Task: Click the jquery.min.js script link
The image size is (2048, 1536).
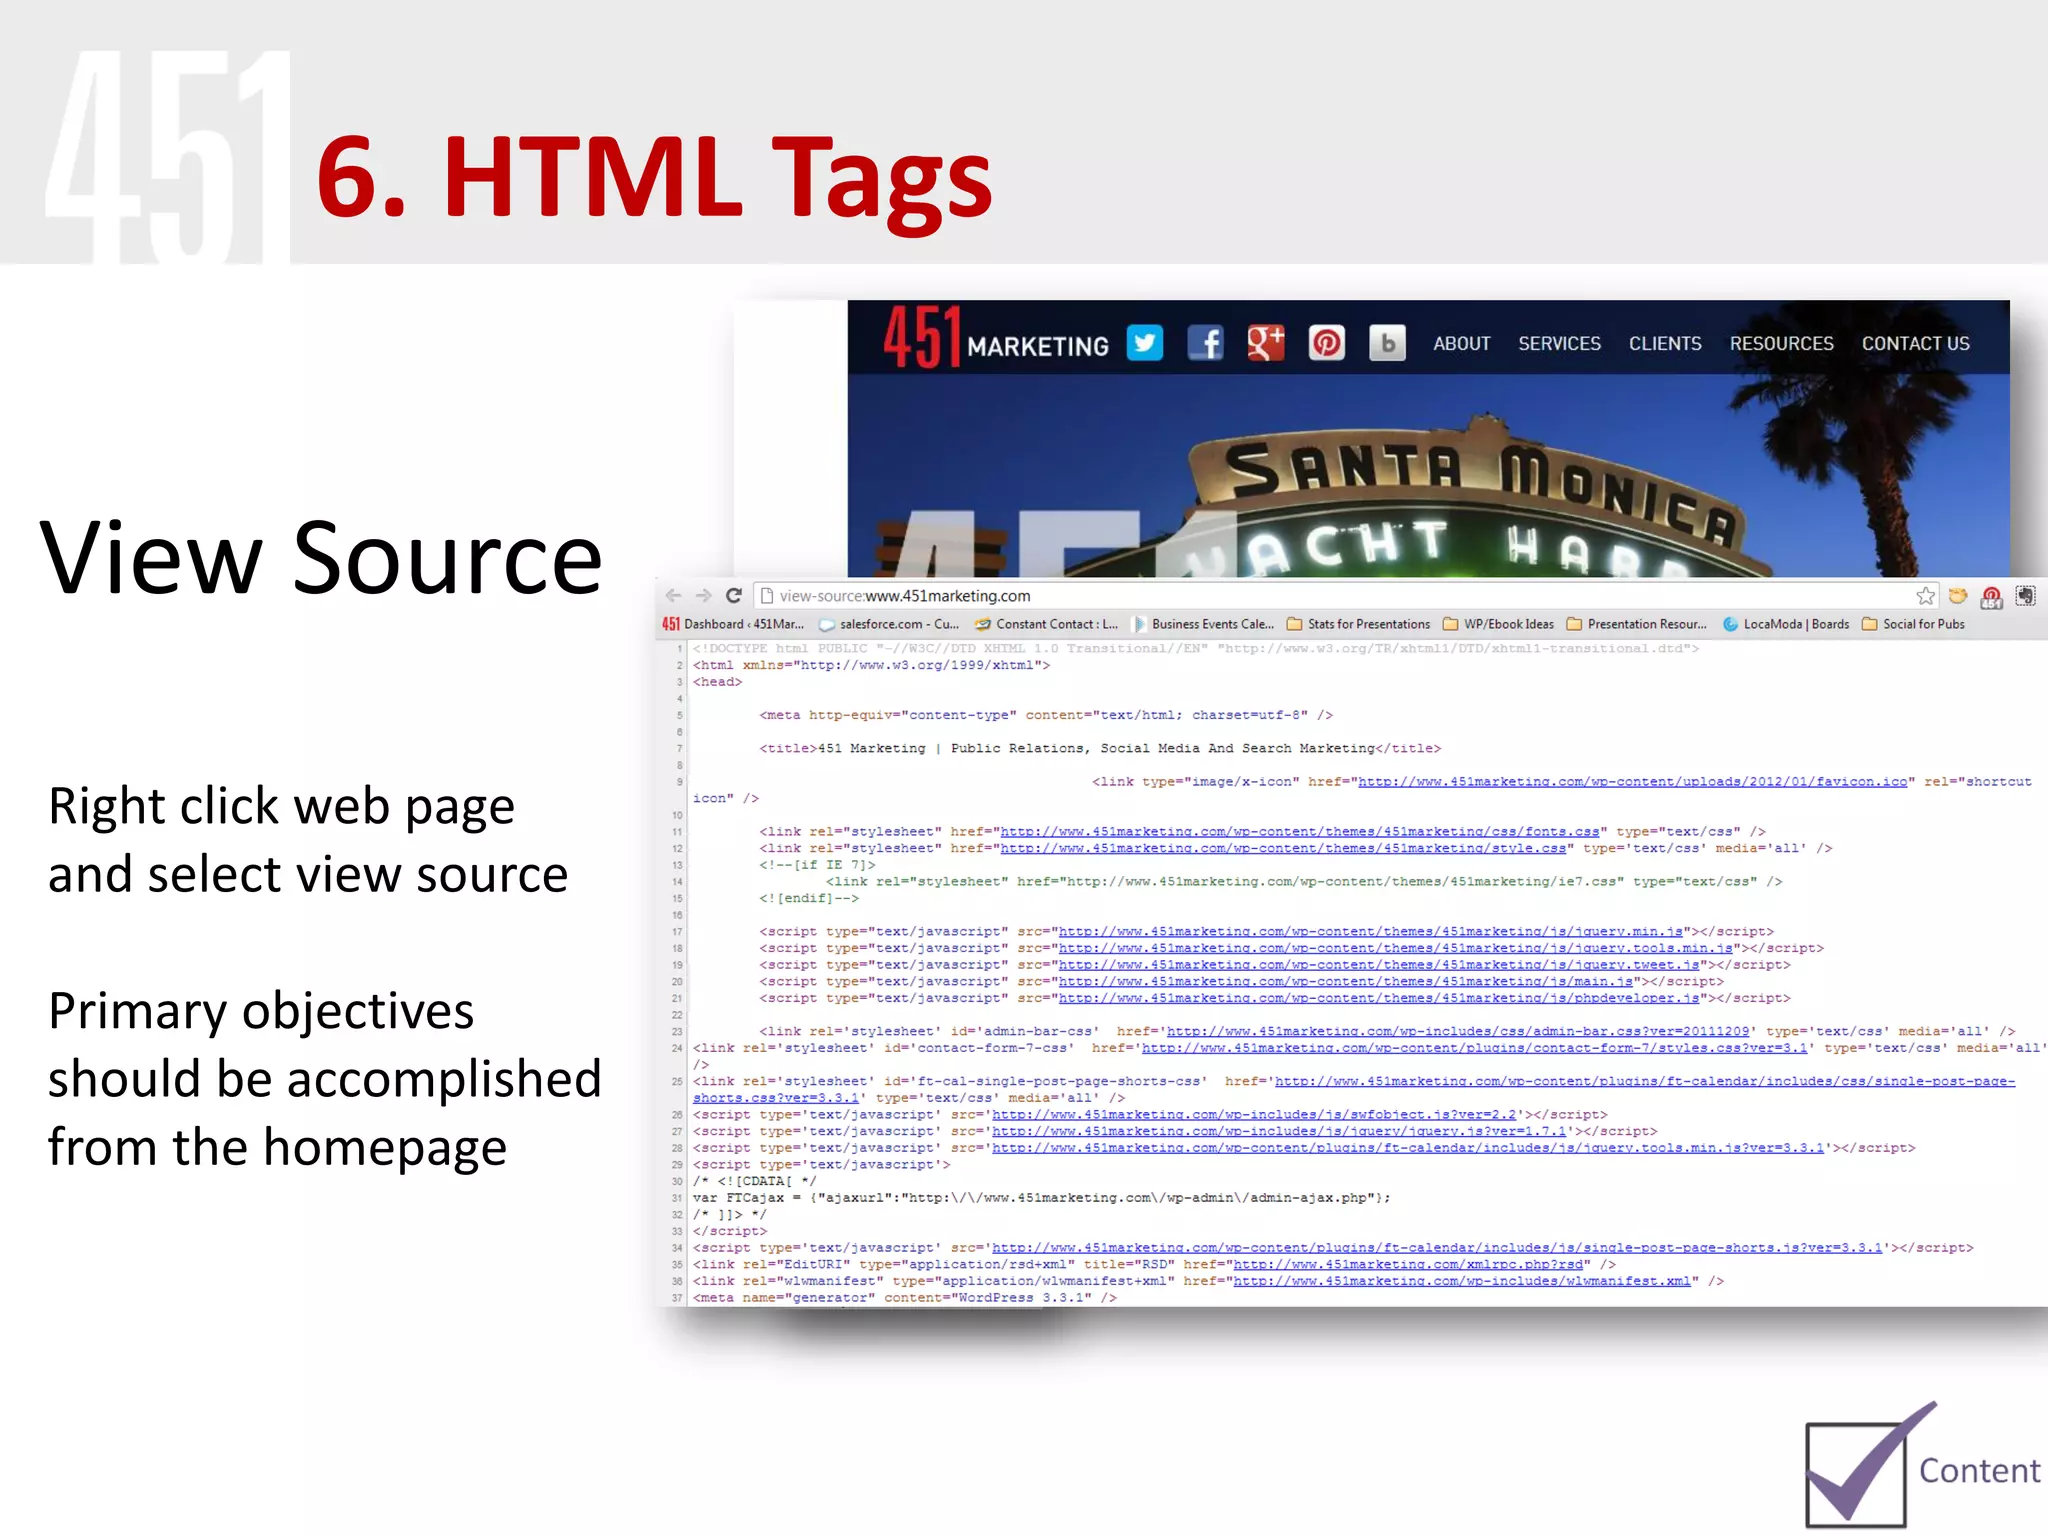Action: (x=1371, y=932)
